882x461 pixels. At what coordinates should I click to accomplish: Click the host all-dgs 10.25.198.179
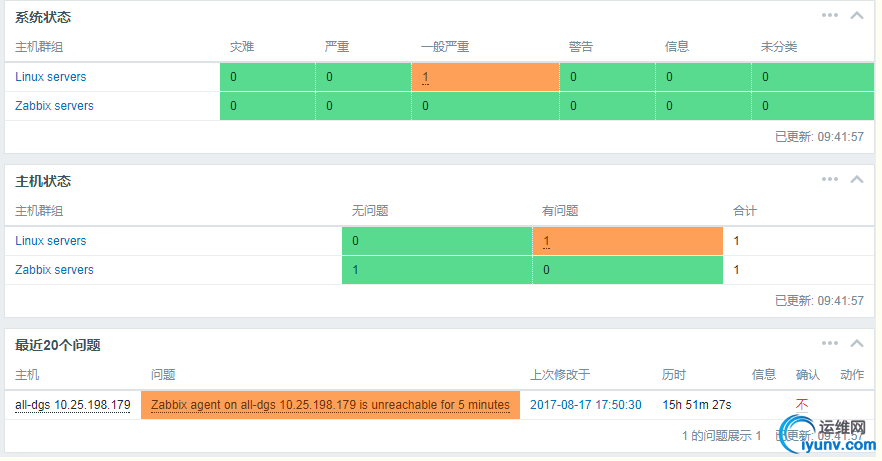click(73, 405)
